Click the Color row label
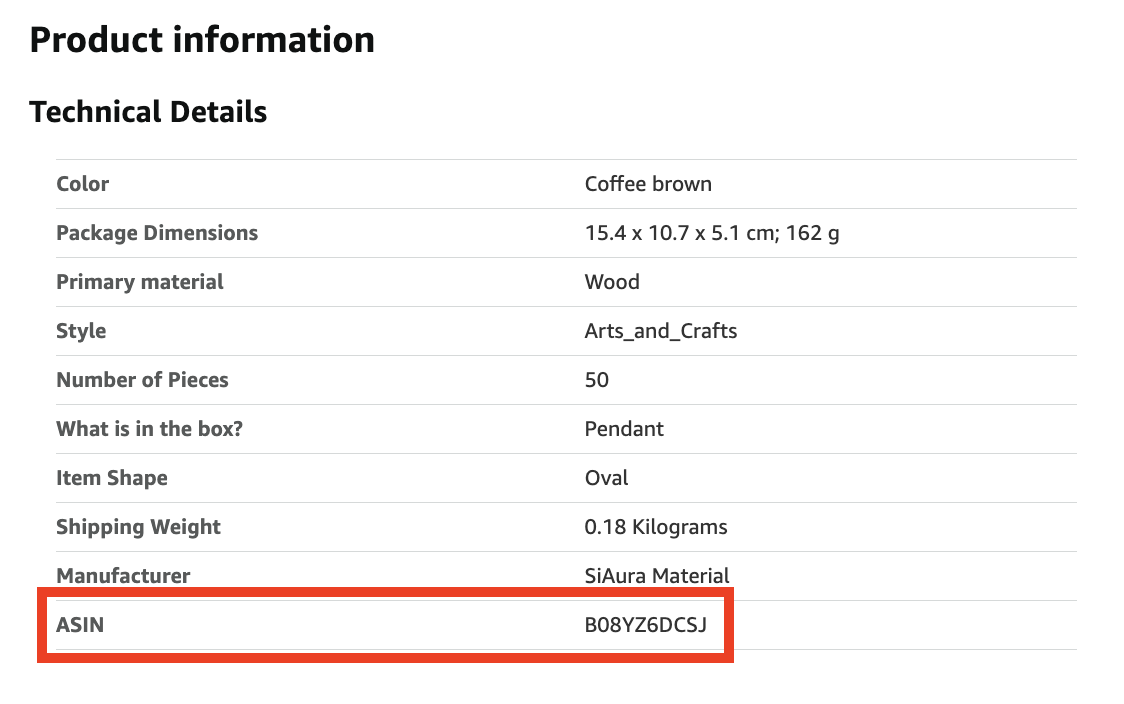The image size is (1124, 704). (82, 184)
